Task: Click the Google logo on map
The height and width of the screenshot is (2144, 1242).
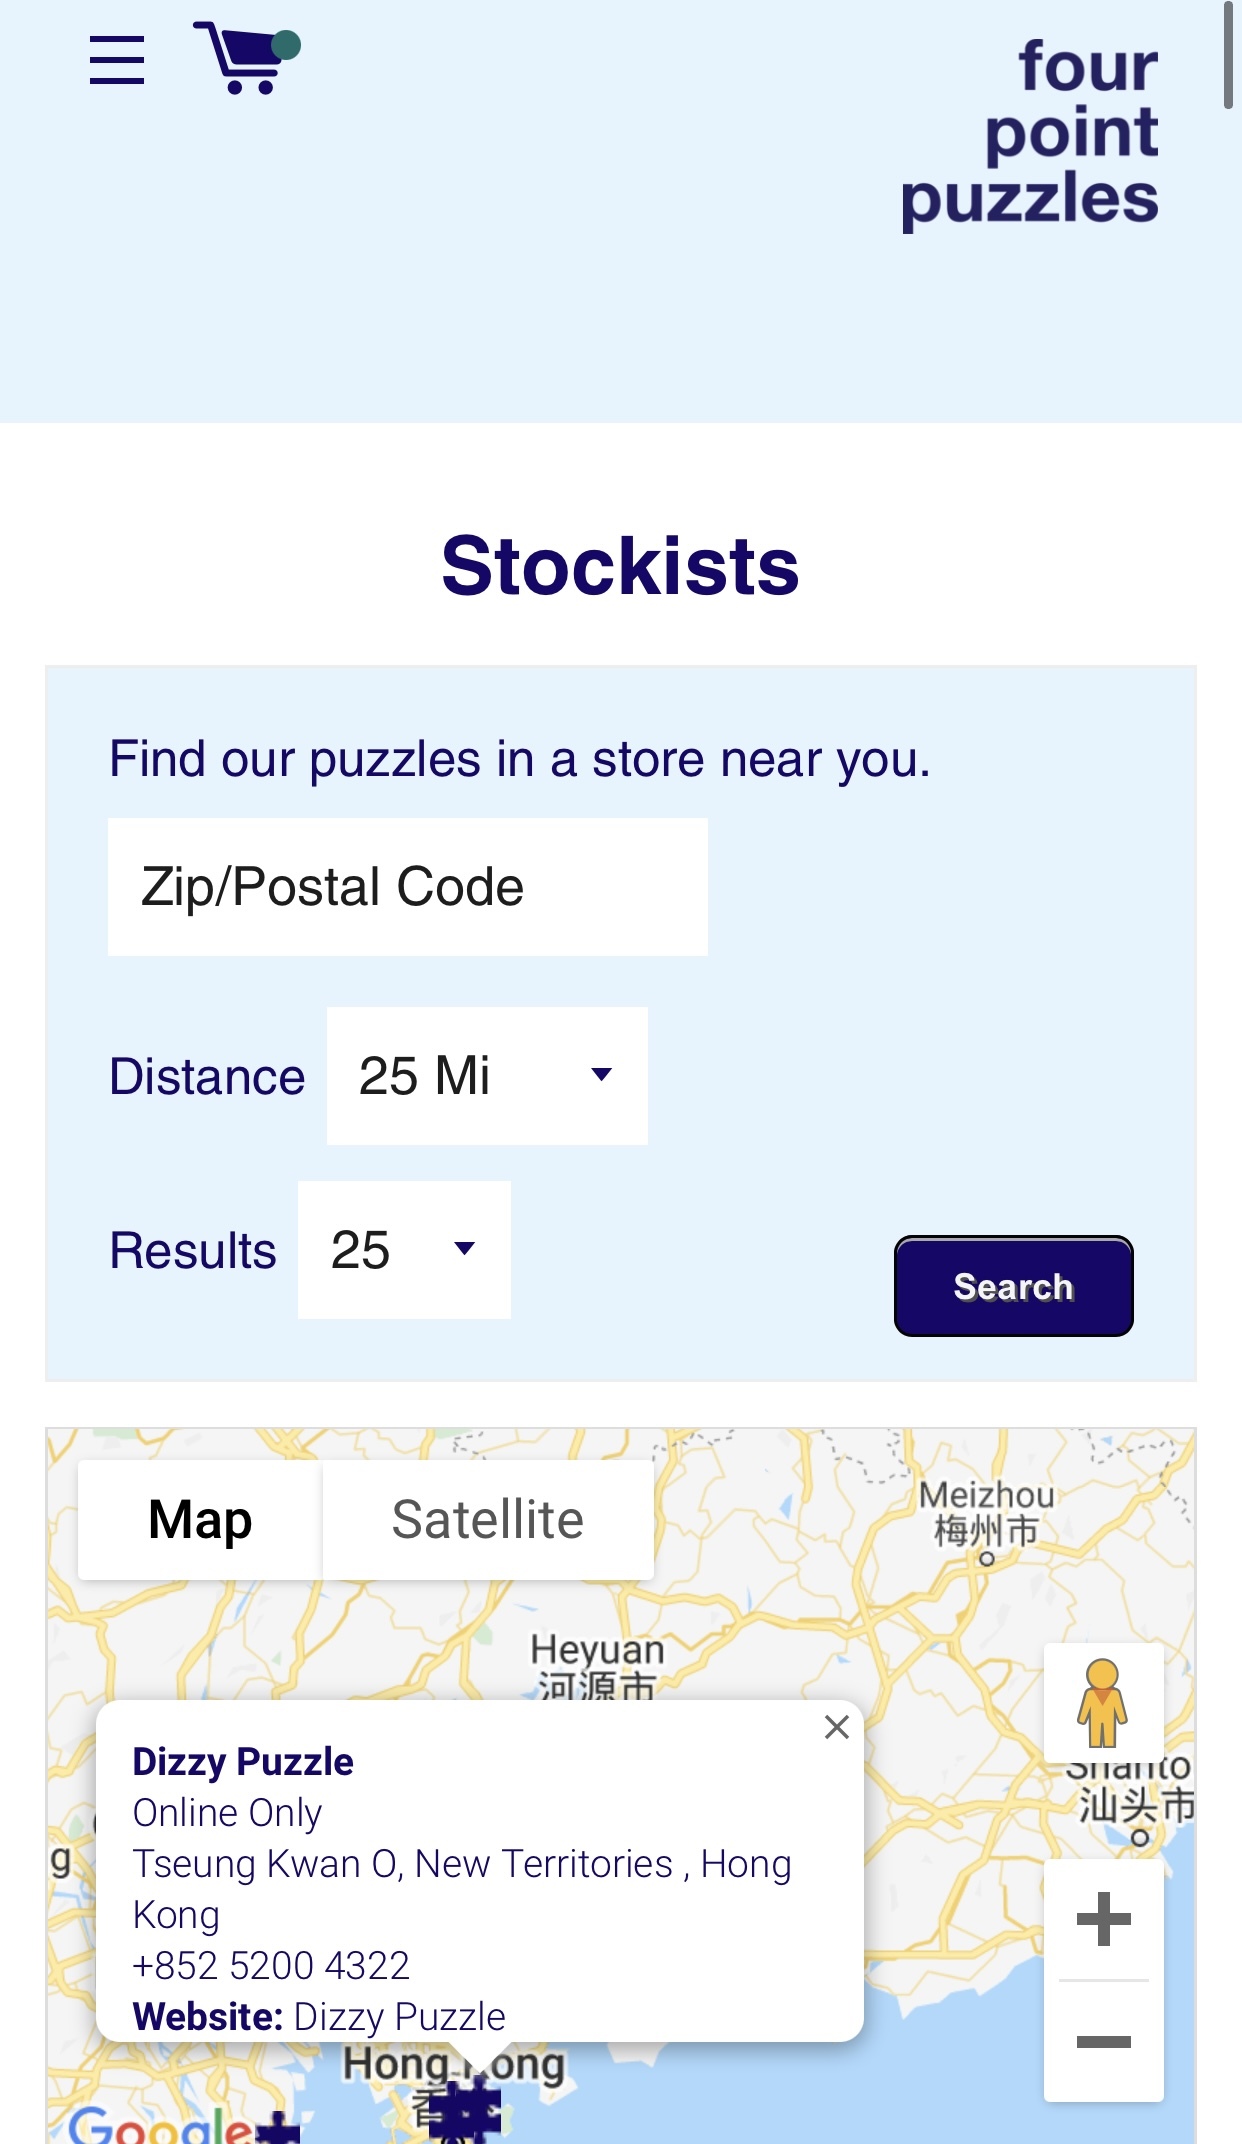Action: 160,2125
